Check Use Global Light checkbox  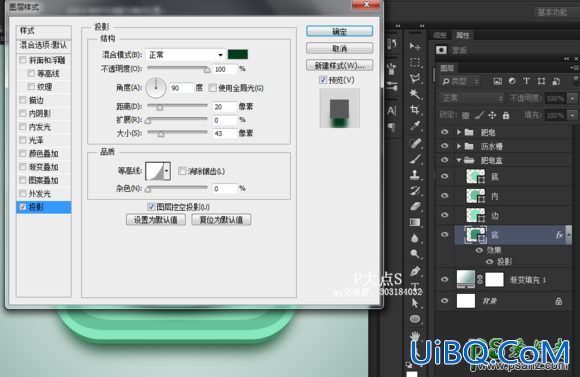click(212, 88)
